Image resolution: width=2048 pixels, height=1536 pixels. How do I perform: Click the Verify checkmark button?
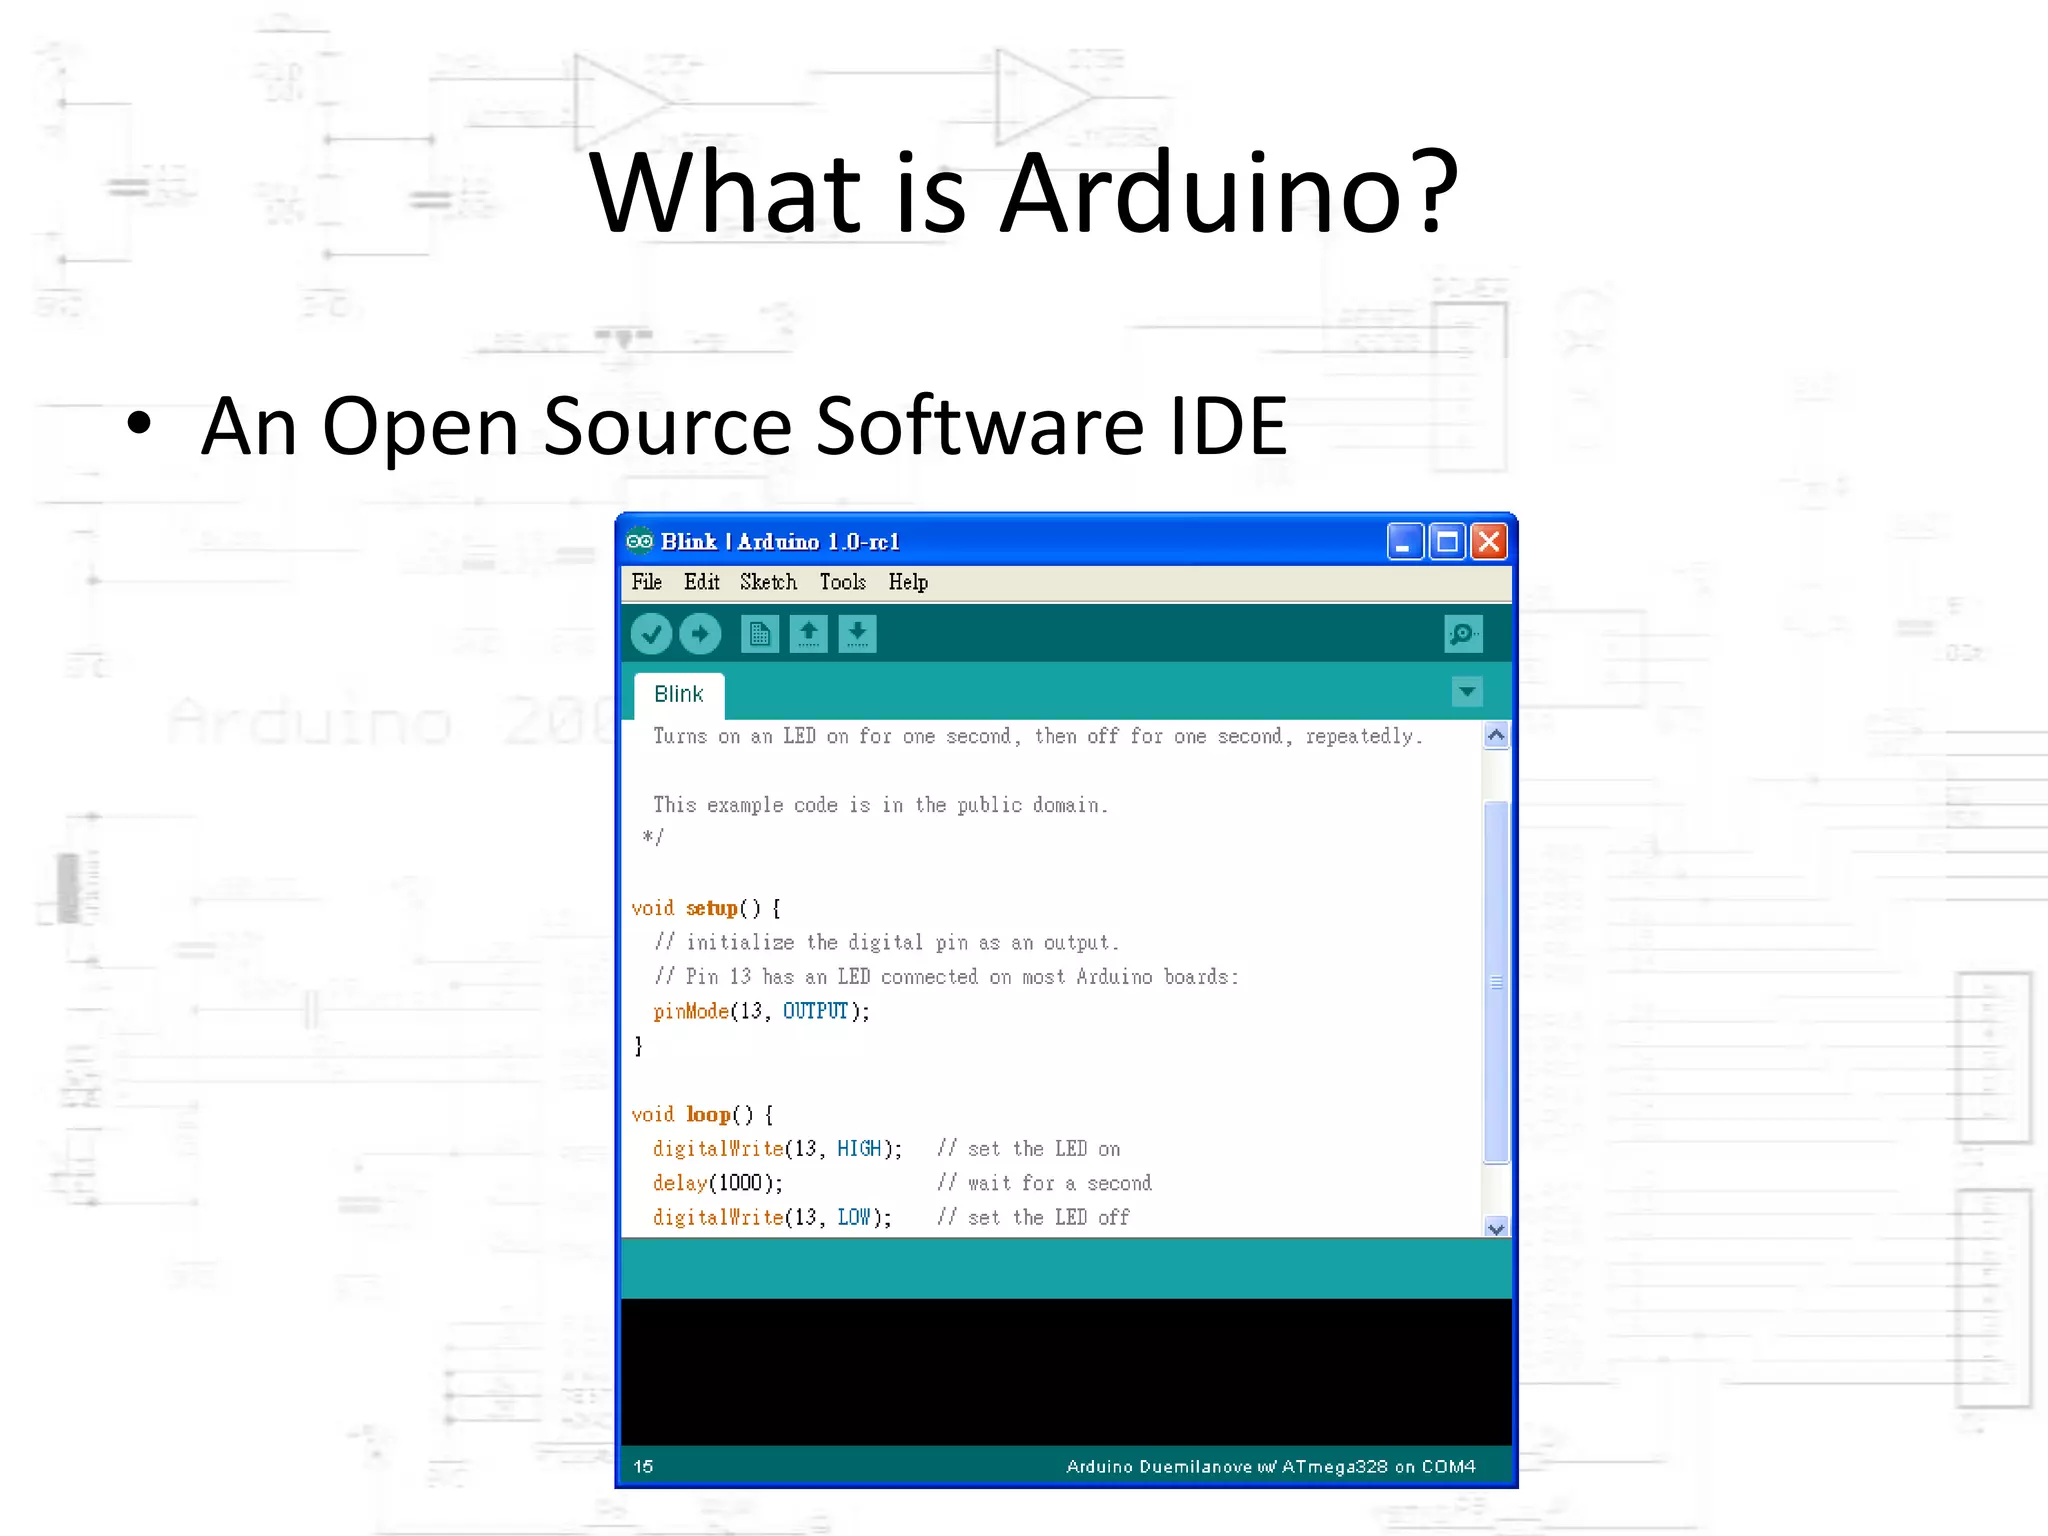point(651,634)
